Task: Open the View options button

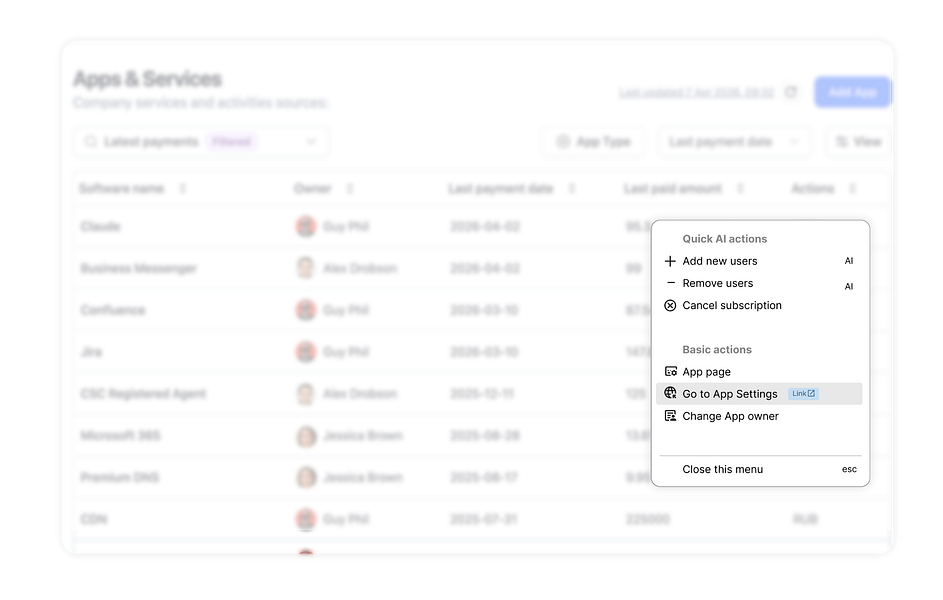Action: point(858,142)
